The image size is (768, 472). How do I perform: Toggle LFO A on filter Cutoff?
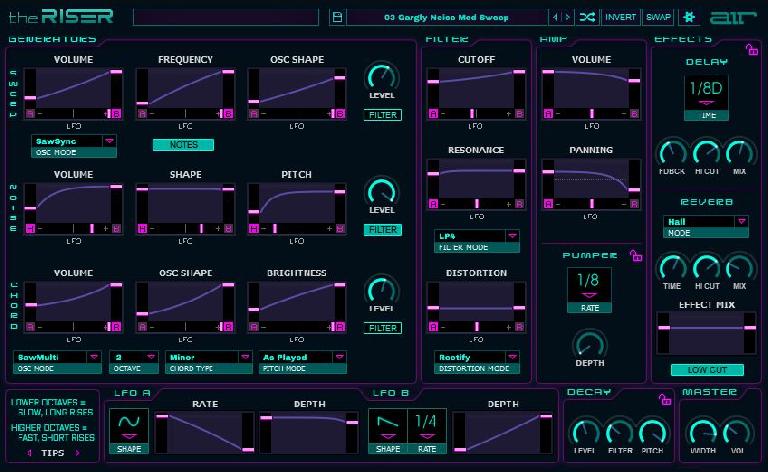(x=433, y=114)
